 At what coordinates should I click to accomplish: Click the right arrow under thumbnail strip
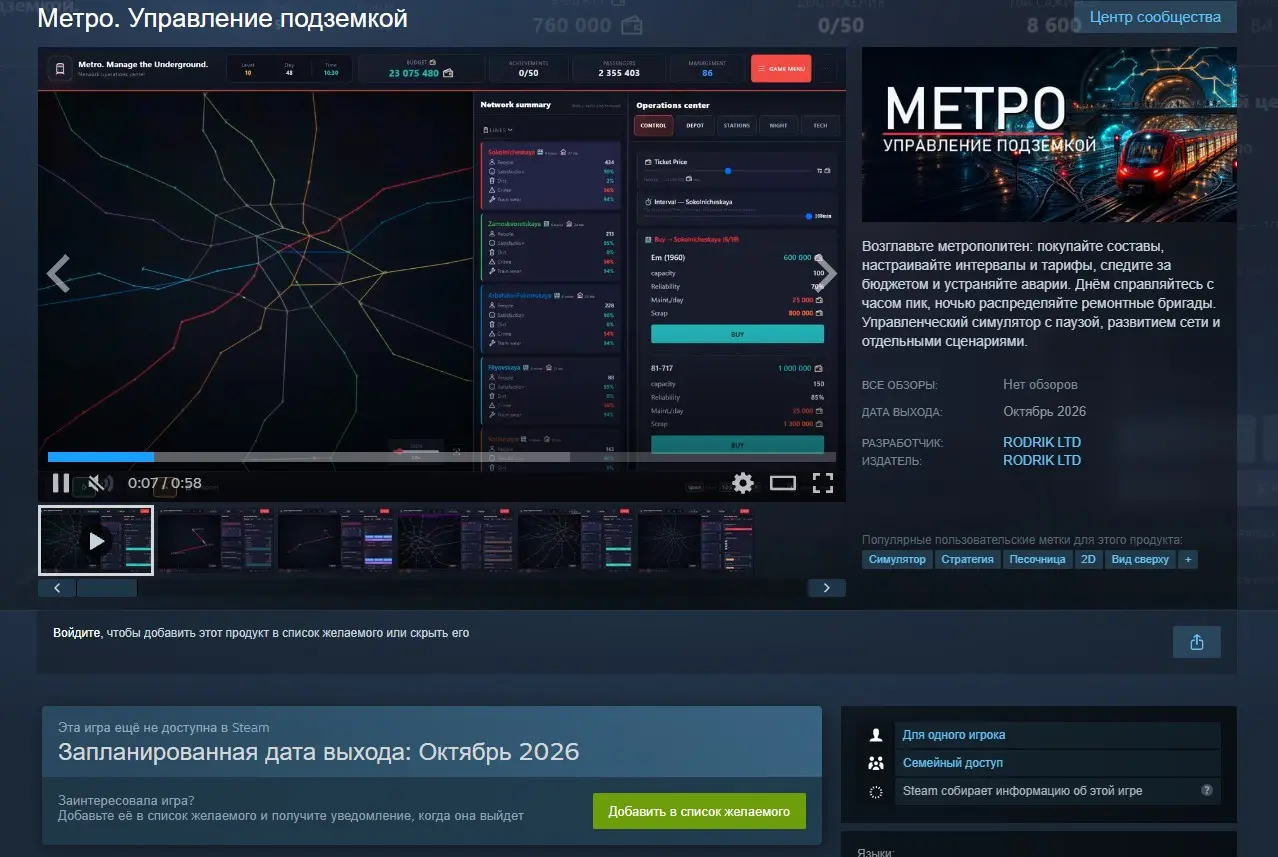click(x=826, y=588)
